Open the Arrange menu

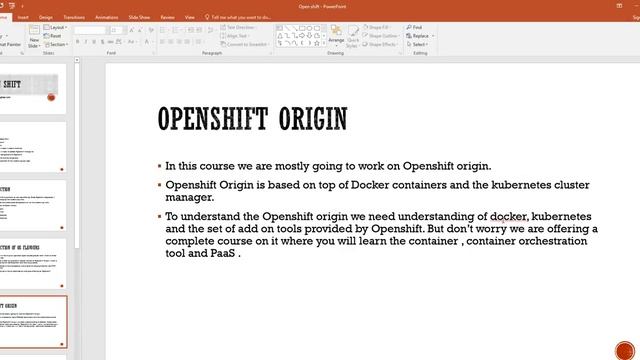[336, 35]
